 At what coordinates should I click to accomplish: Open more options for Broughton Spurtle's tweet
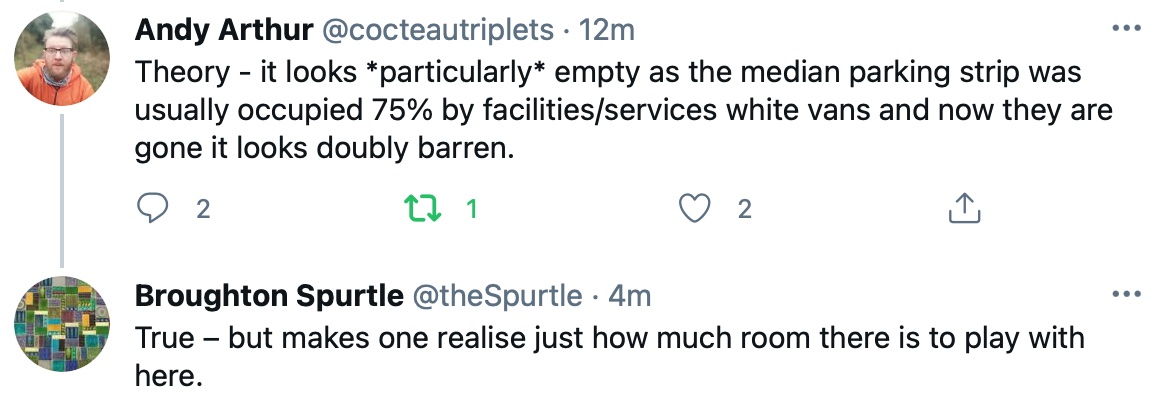point(1126,295)
